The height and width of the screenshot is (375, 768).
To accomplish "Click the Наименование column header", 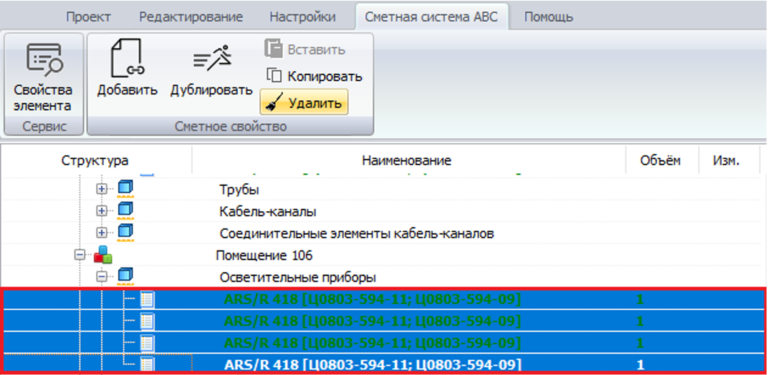I will click(x=407, y=161).
